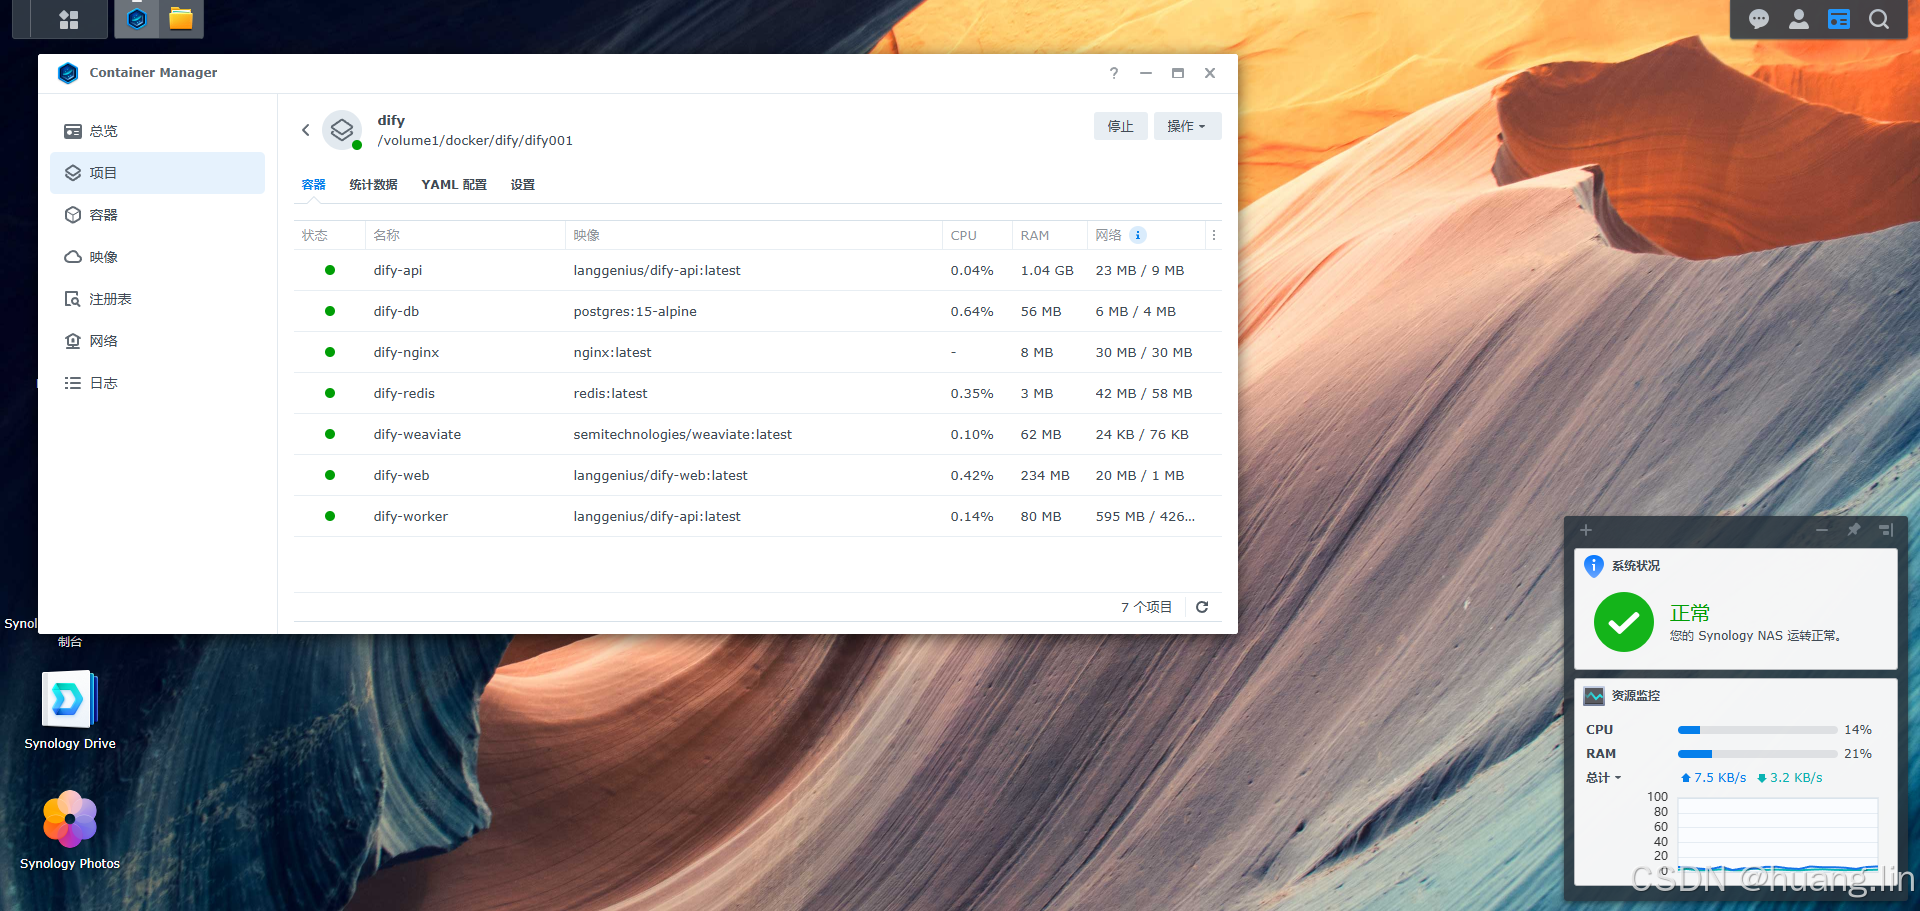Click the green healthy status checkmark
The width and height of the screenshot is (1920, 911).
[1624, 622]
